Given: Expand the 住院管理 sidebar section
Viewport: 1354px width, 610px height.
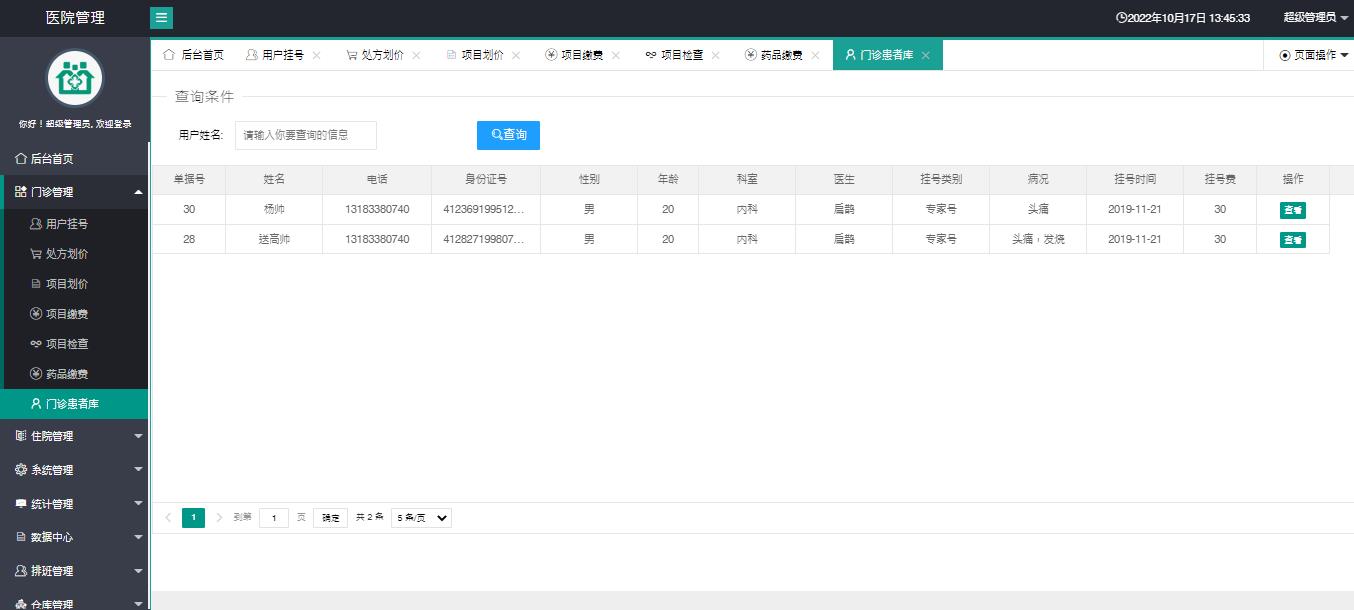Looking at the screenshot, I should coord(74,436).
